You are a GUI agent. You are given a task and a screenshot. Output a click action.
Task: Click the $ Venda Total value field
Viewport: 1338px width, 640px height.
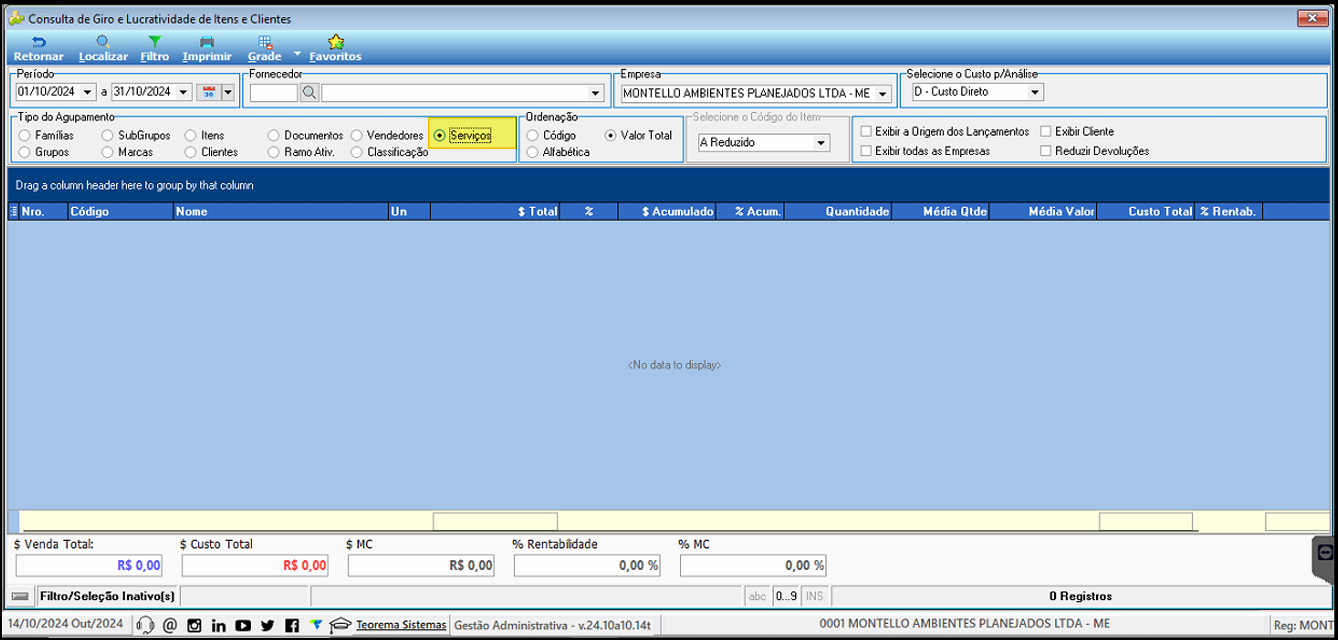pyautogui.click(x=90, y=565)
